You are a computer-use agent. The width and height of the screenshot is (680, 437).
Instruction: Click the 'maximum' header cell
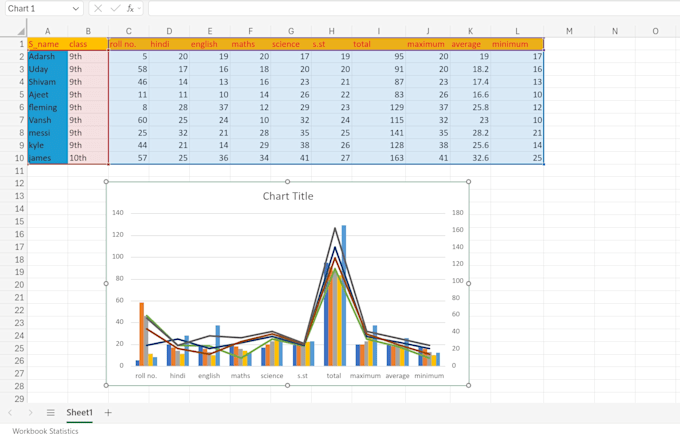[428, 44]
